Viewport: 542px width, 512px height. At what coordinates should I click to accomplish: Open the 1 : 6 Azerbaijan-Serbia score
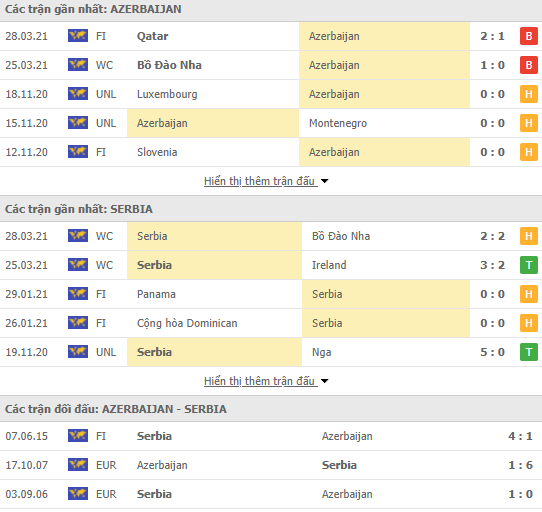pyautogui.click(x=520, y=465)
